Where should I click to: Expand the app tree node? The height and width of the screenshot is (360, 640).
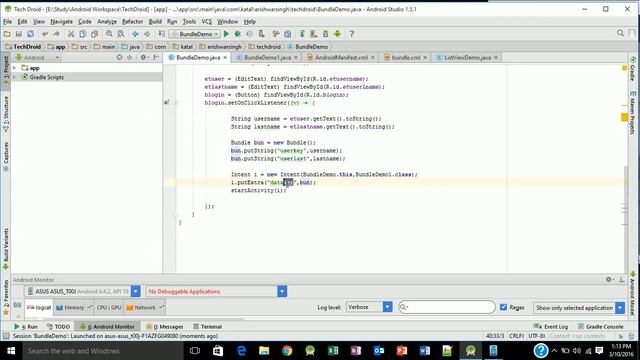[15, 68]
